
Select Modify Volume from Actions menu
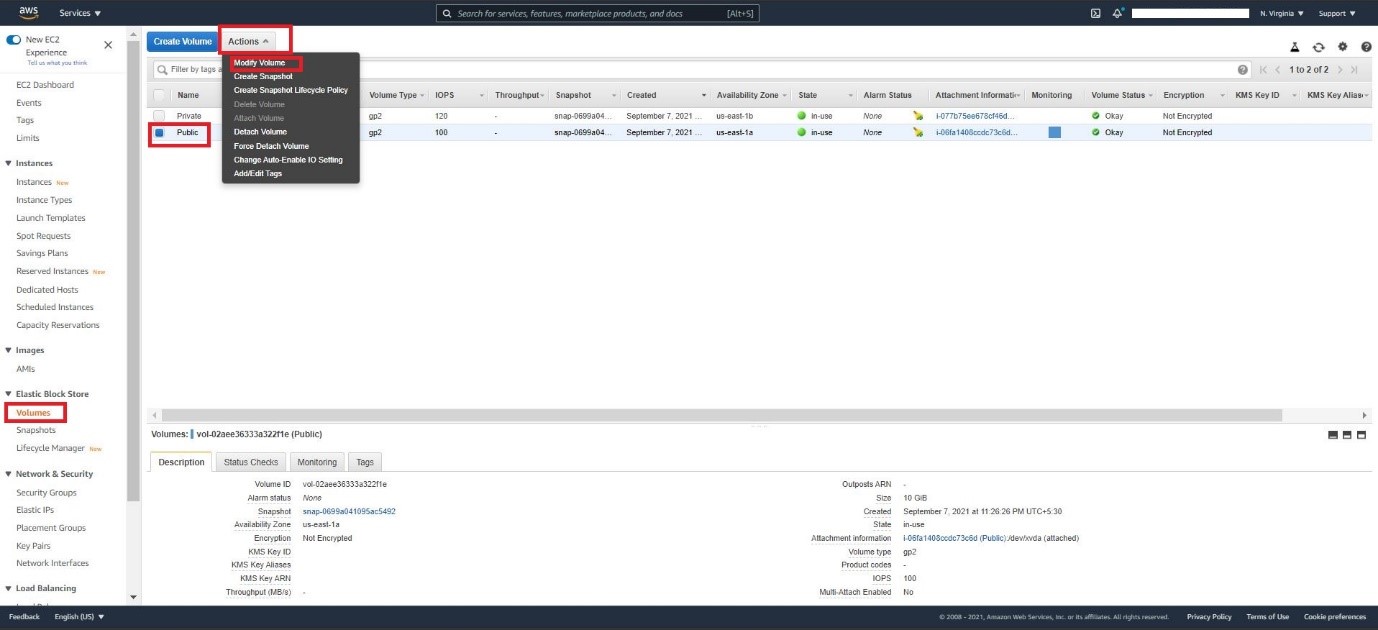(x=259, y=63)
